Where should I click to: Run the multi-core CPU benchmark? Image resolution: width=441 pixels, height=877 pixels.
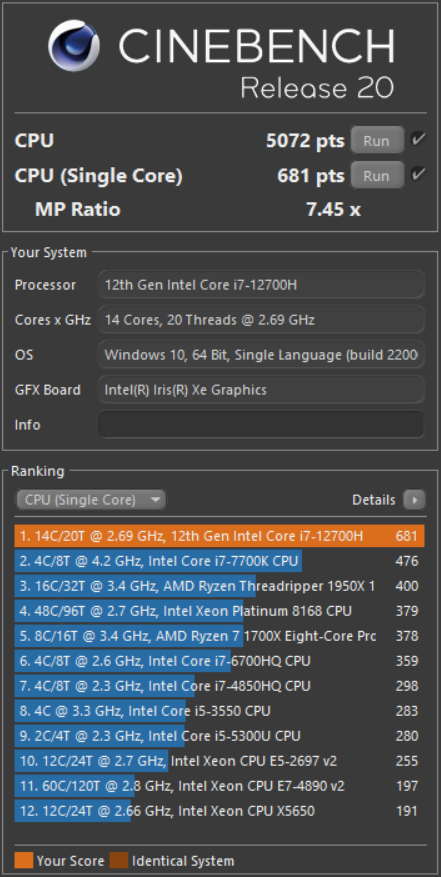click(377, 140)
